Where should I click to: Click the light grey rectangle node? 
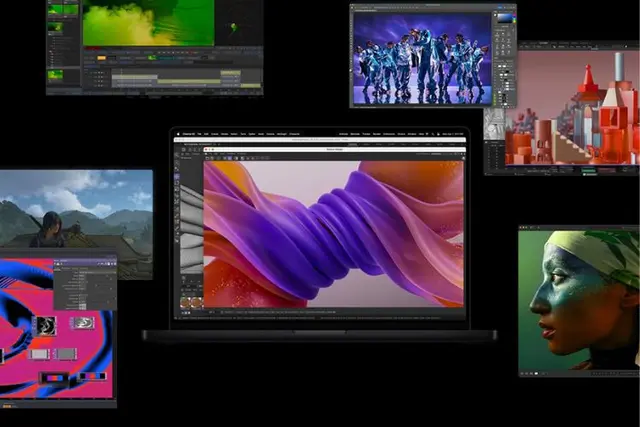[x=39, y=354]
